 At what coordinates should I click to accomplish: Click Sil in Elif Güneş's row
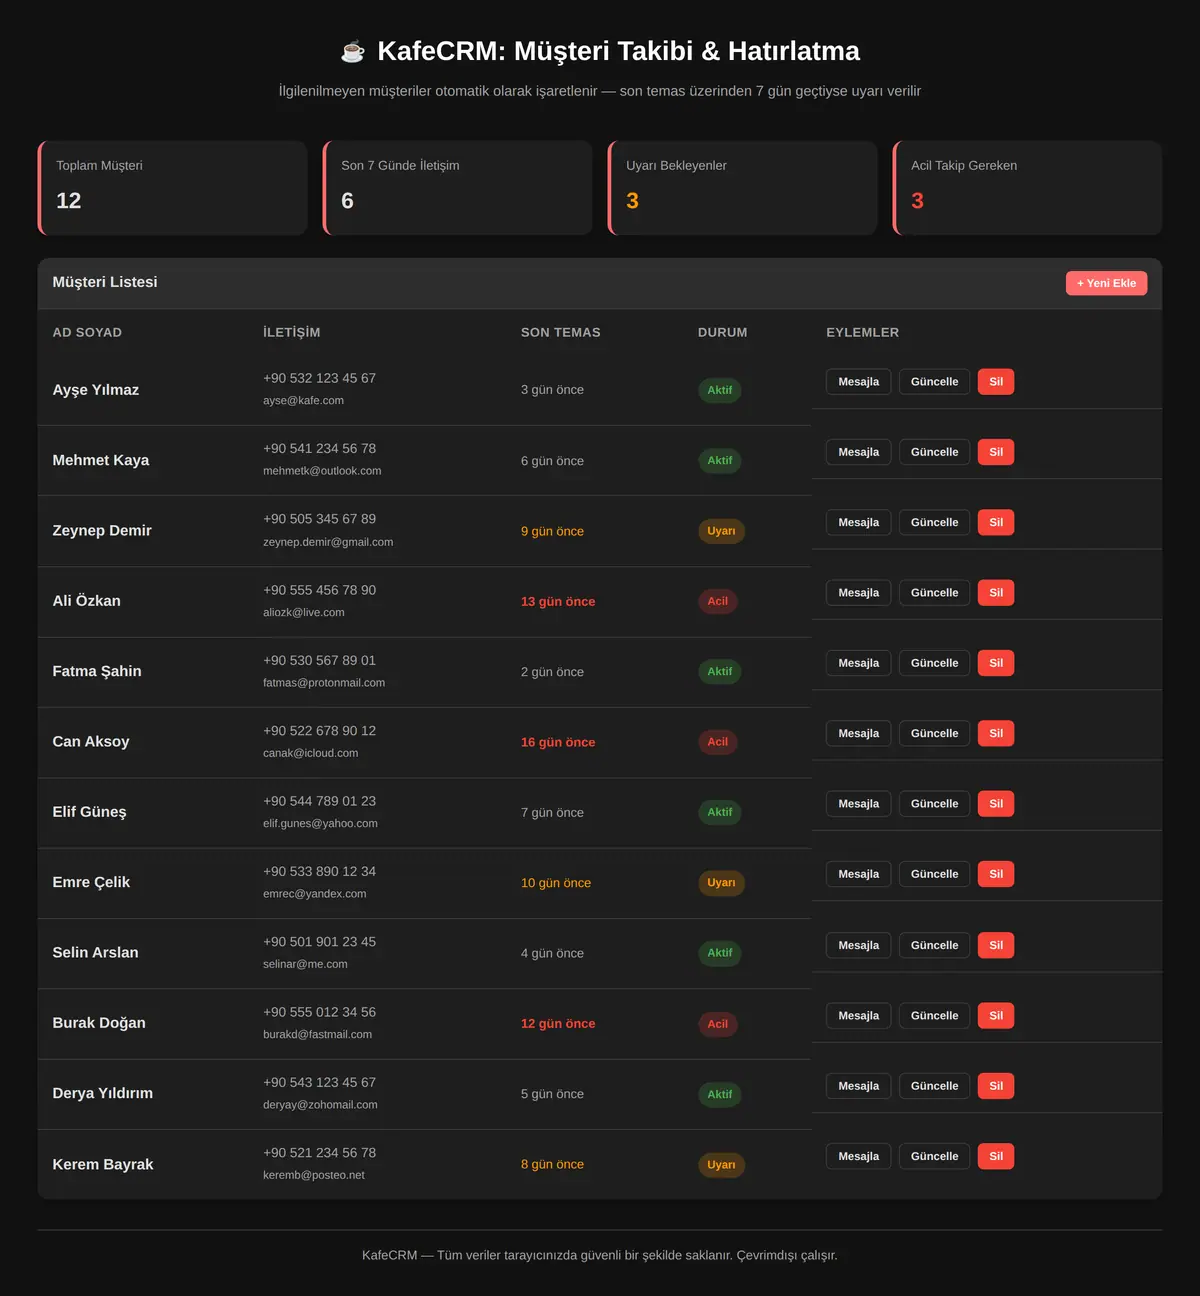pyautogui.click(x=996, y=804)
